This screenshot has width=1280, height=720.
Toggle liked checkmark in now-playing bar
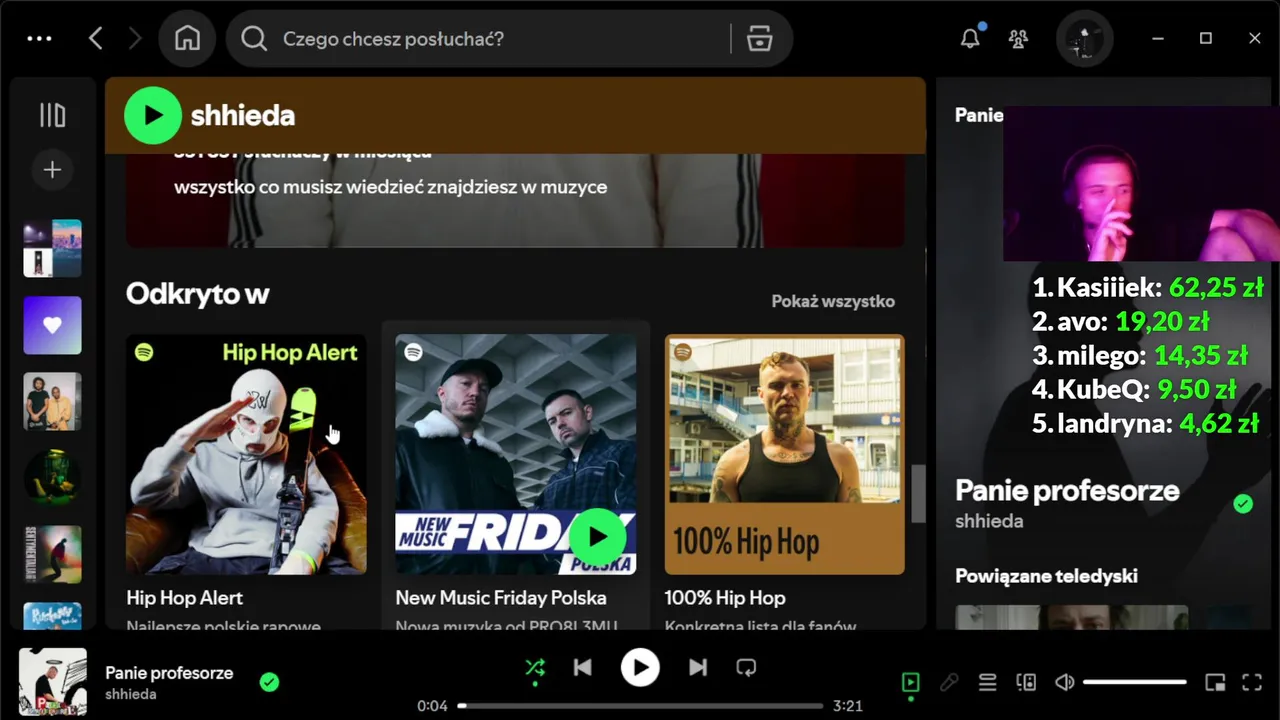click(269, 682)
